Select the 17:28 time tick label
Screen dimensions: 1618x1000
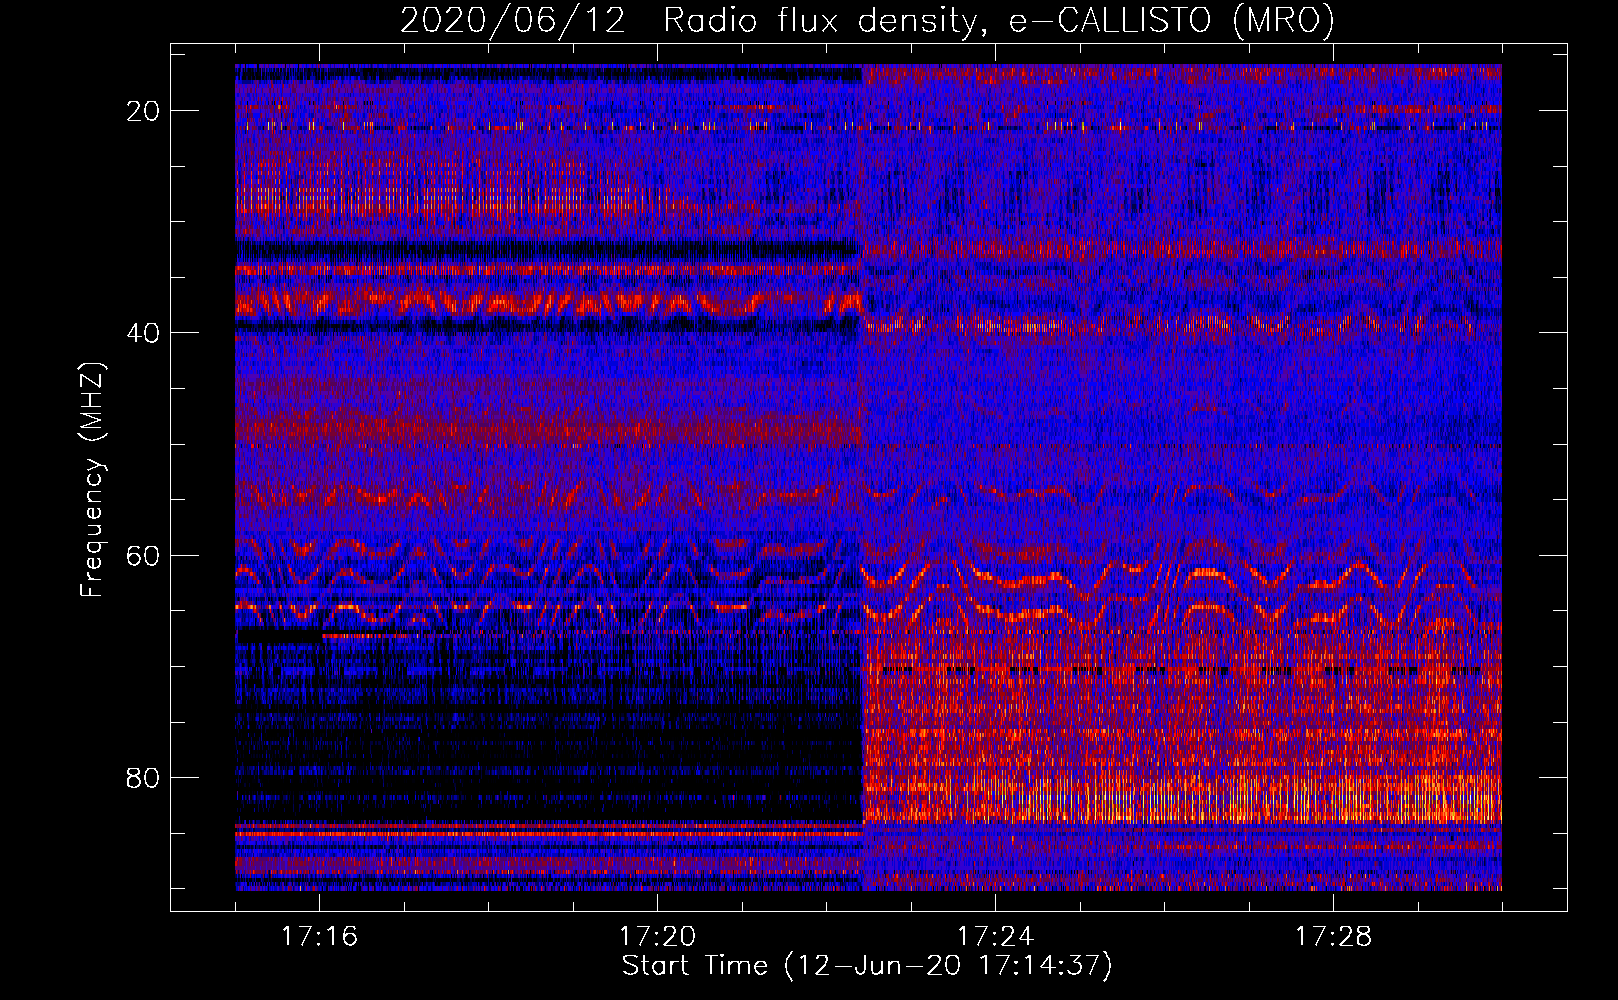click(1333, 937)
